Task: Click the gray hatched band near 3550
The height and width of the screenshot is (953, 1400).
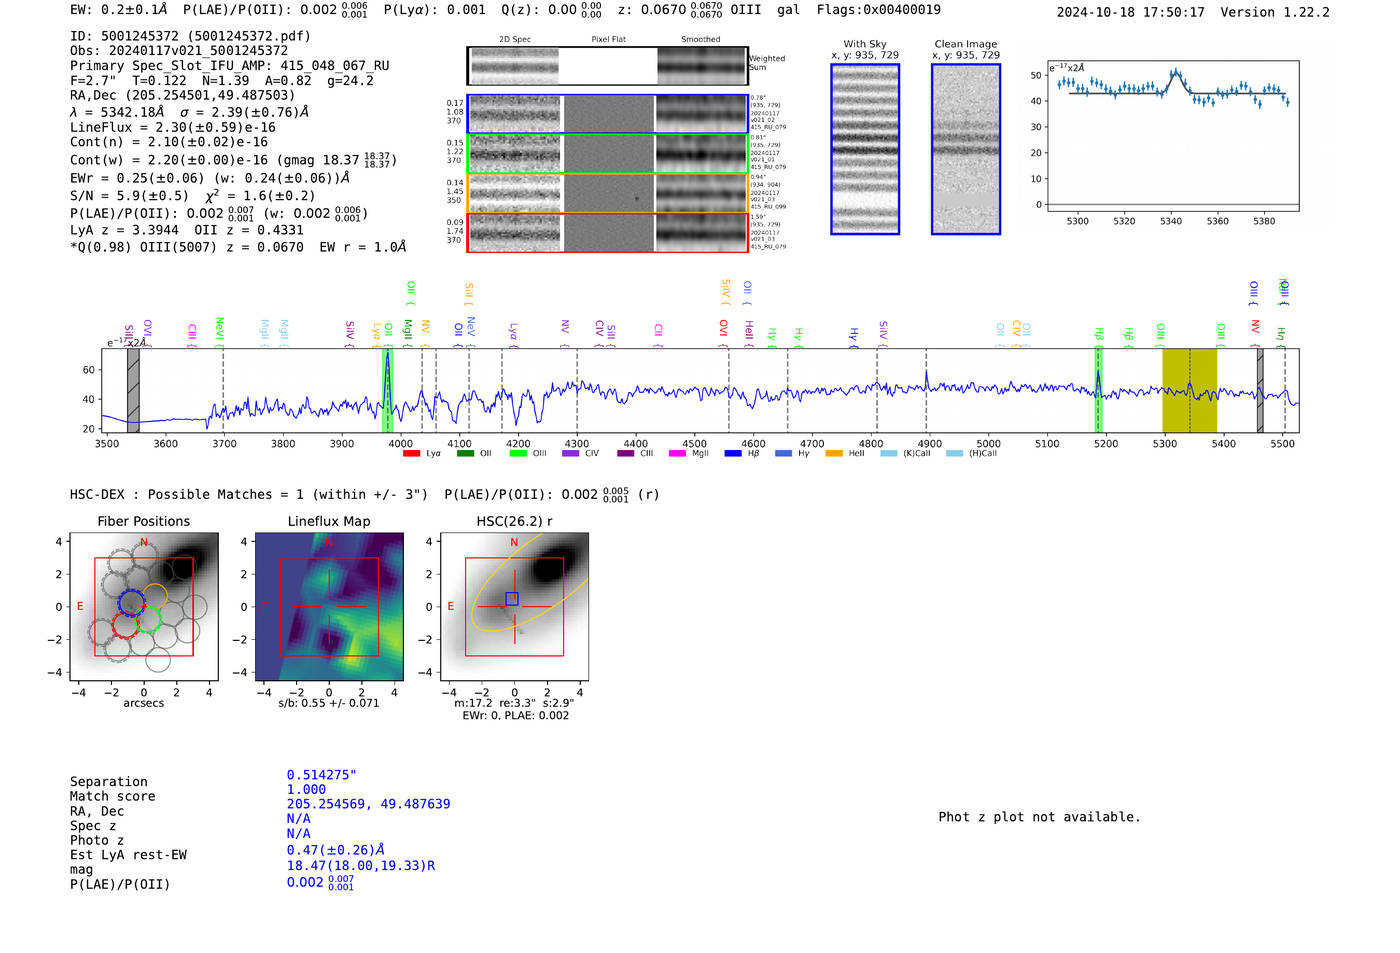Action: (133, 390)
